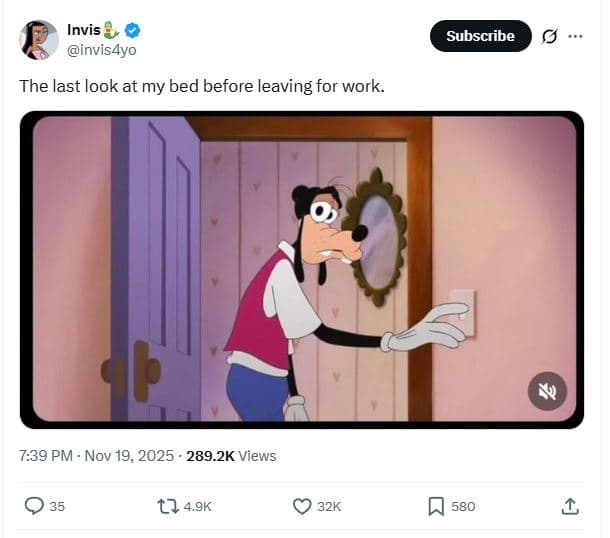The width and height of the screenshot is (610, 538).
Task: Open the 7:39 PM timestamp link
Action: pyautogui.click(x=45, y=456)
